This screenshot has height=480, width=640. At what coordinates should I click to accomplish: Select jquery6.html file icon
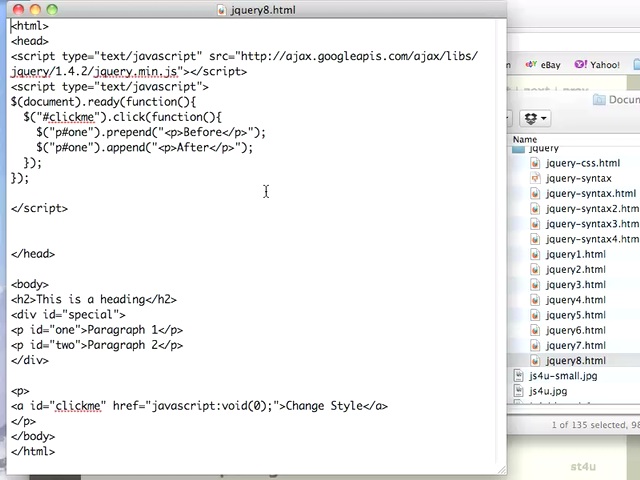pos(535,330)
